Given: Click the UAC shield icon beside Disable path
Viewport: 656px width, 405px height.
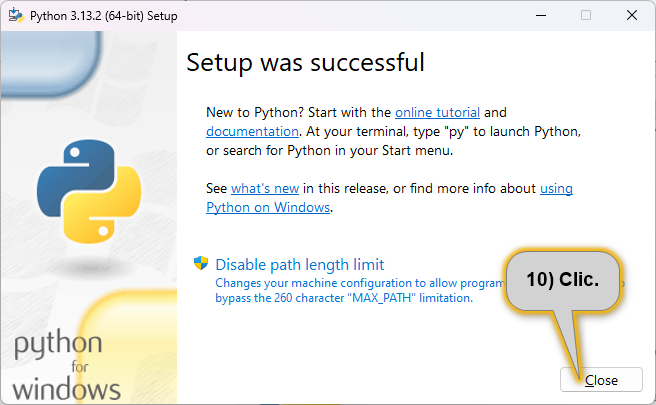Looking at the screenshot, I should (201, 263).
